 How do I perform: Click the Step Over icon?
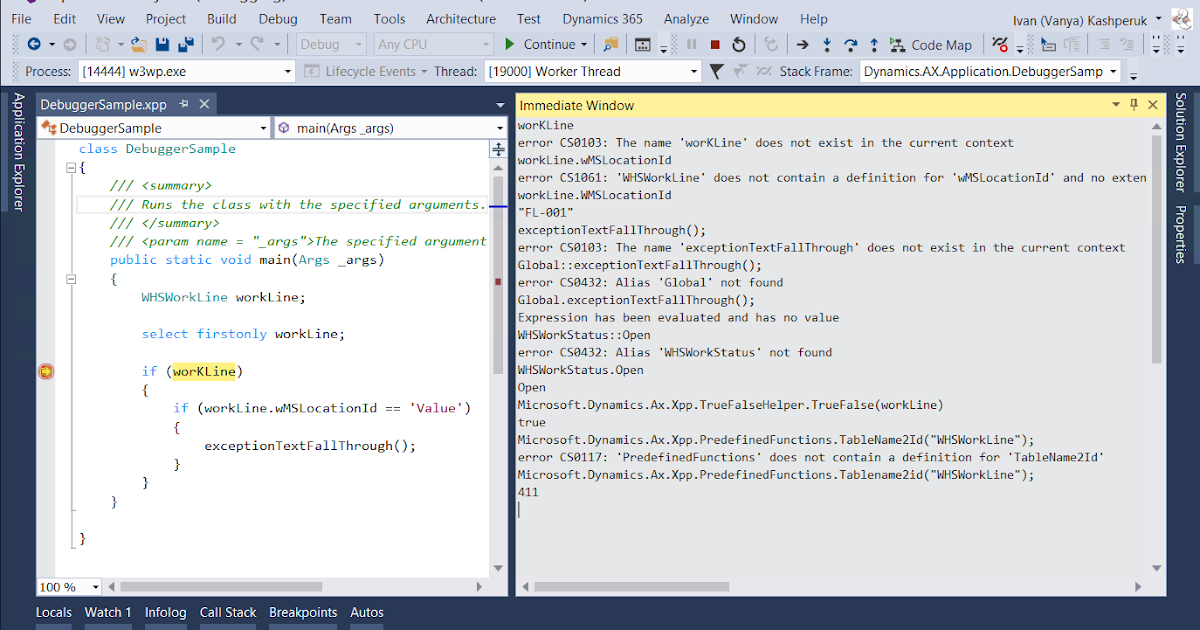tap(851, 44)
